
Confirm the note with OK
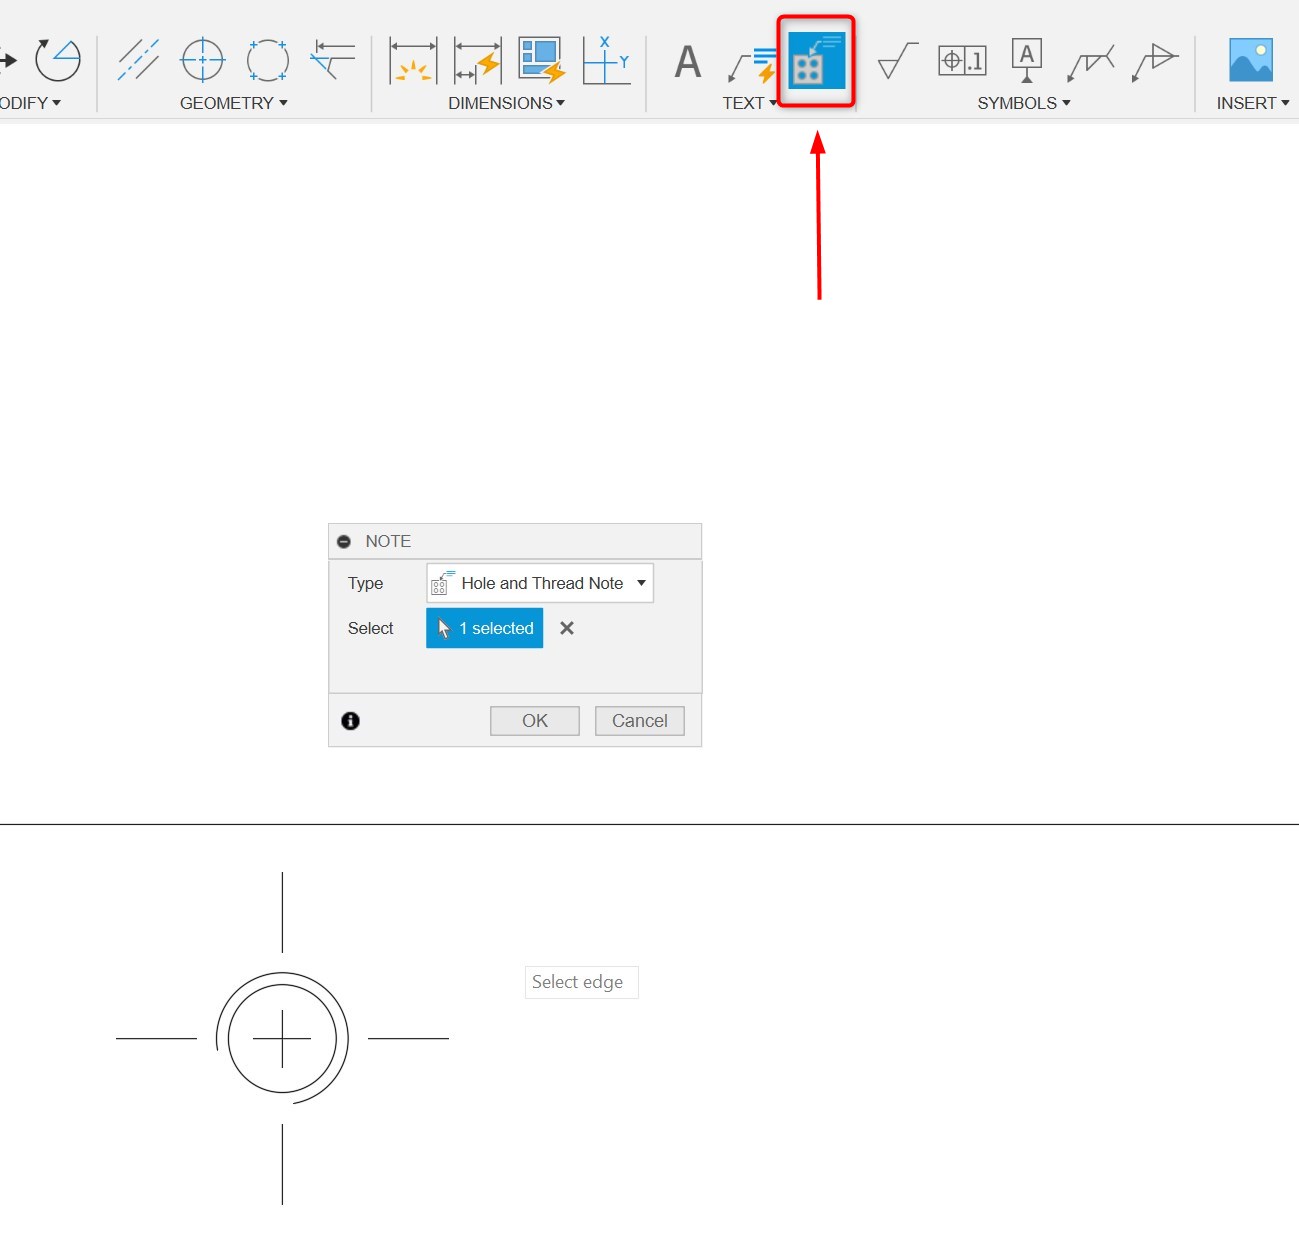(534, 720)
